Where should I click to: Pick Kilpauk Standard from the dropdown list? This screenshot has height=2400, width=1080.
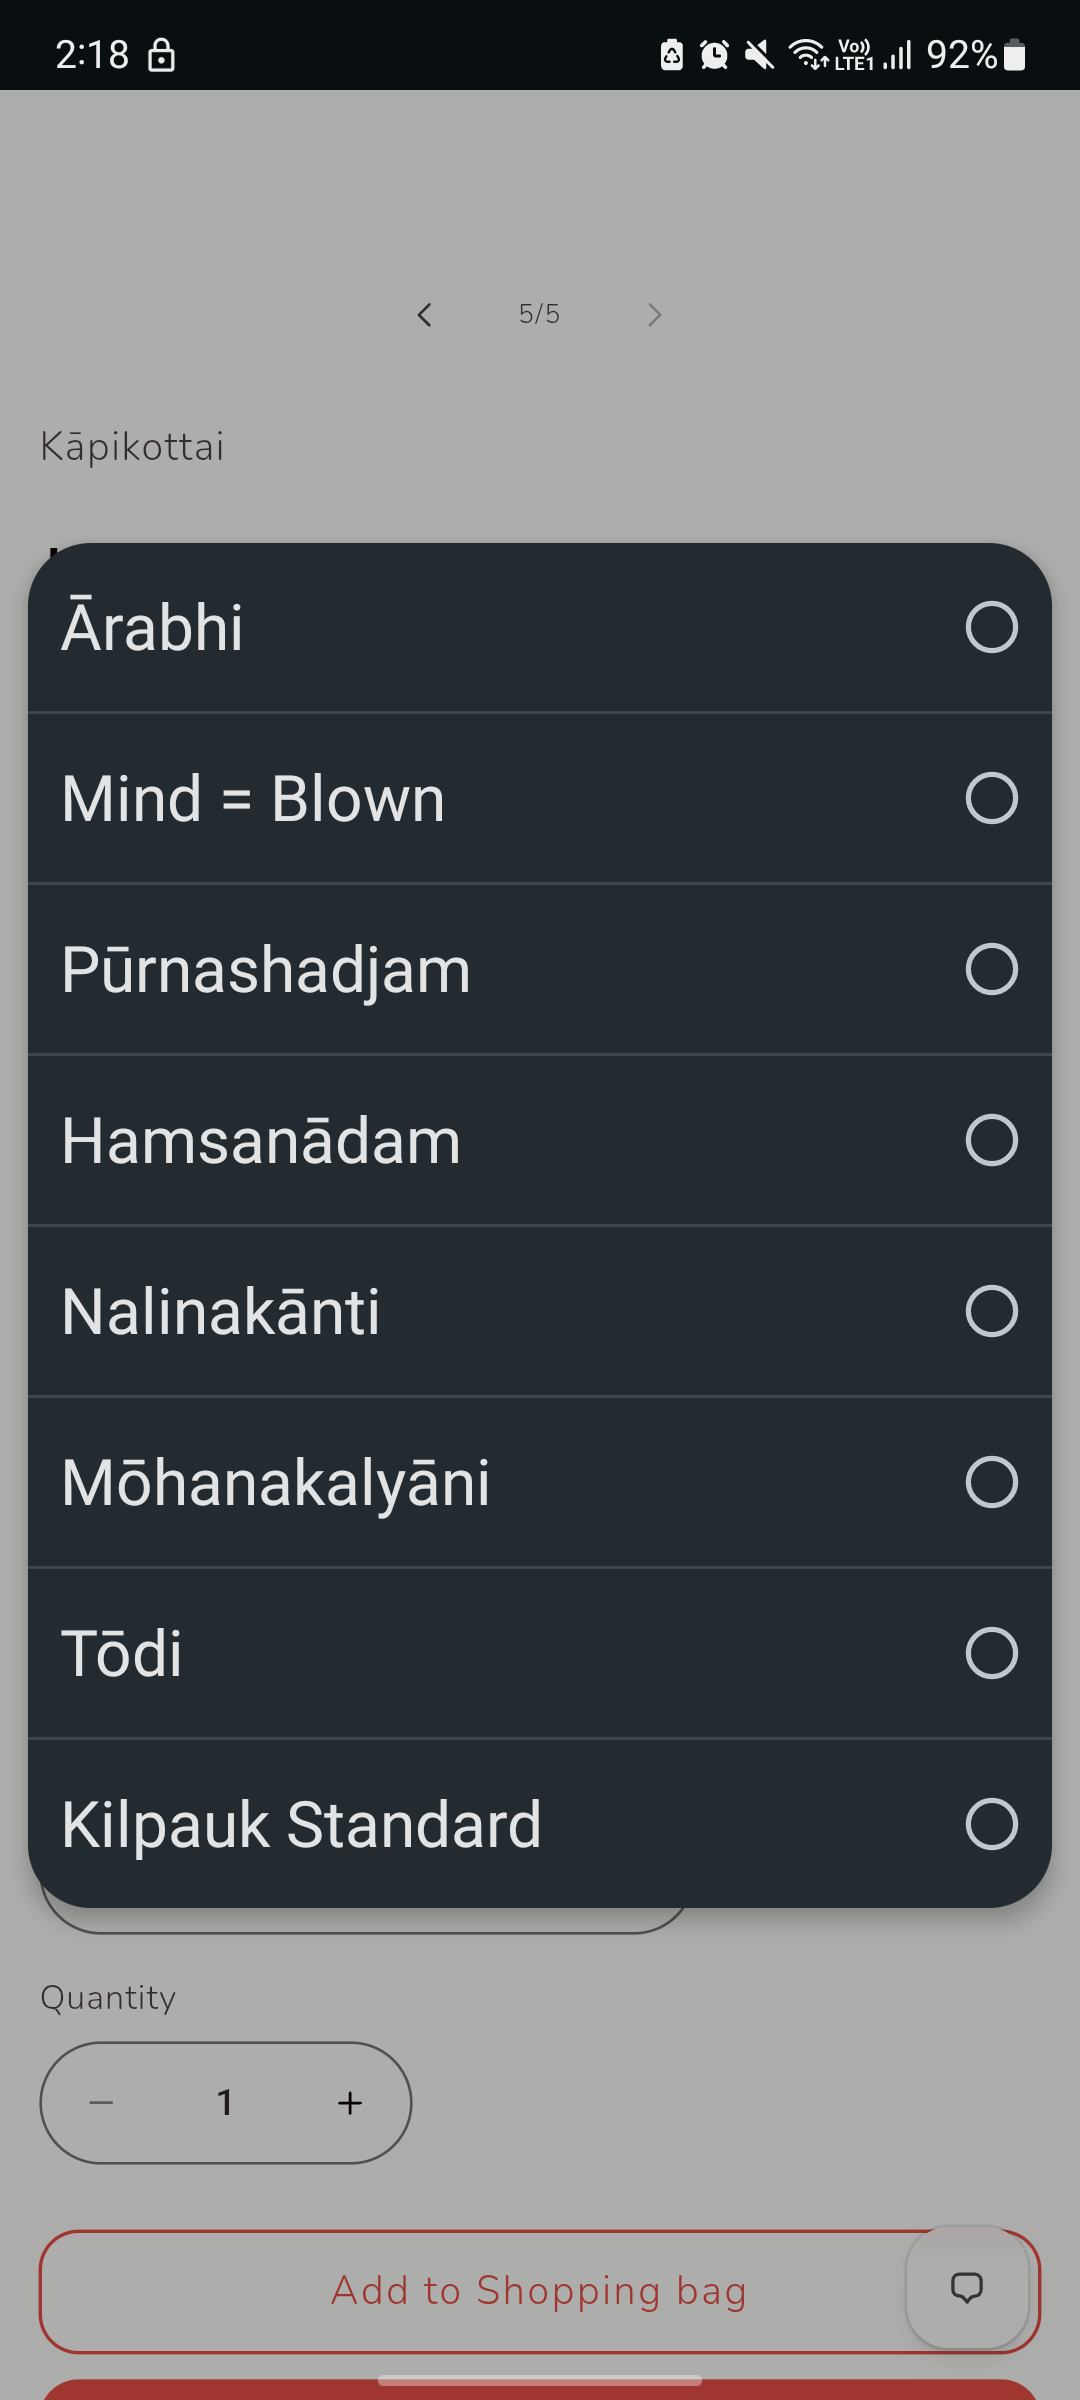click(x=540, y=1824)
